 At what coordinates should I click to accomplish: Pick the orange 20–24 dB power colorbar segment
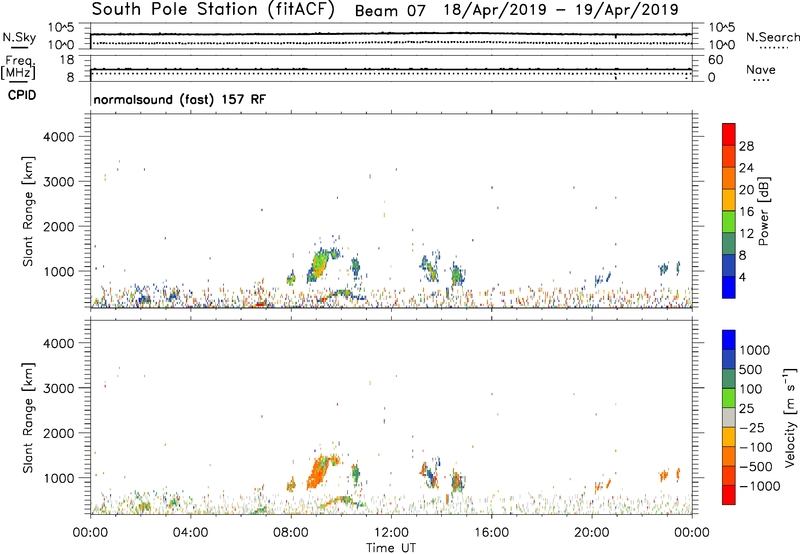(x=729, y=178)
